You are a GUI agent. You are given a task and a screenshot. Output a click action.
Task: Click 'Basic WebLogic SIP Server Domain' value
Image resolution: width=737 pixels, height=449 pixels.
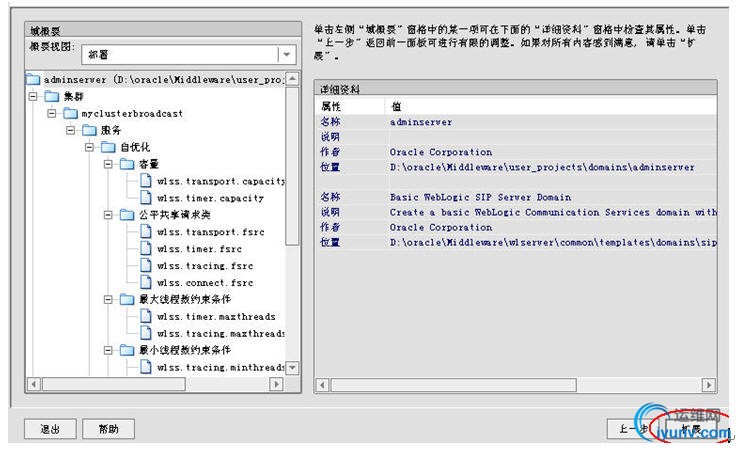(480, 197)
